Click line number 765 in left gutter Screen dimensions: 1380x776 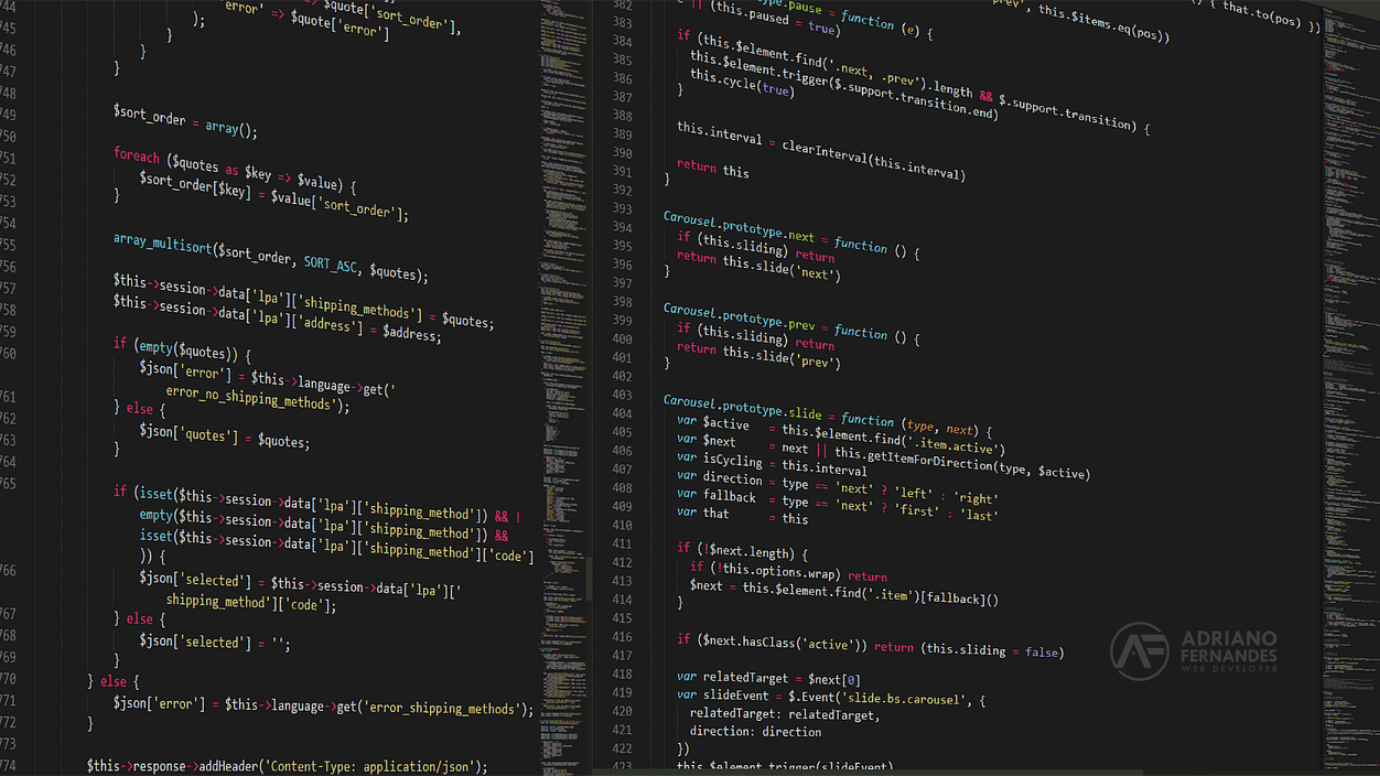(x=8, y=483)
